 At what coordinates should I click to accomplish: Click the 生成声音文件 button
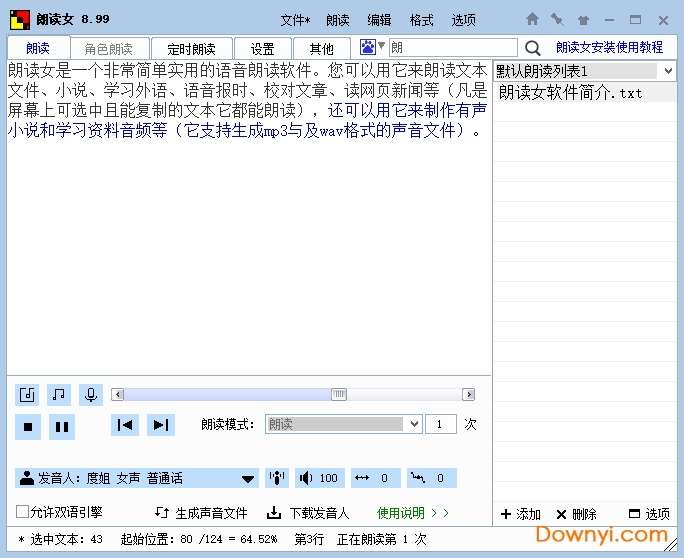point(201,513)
